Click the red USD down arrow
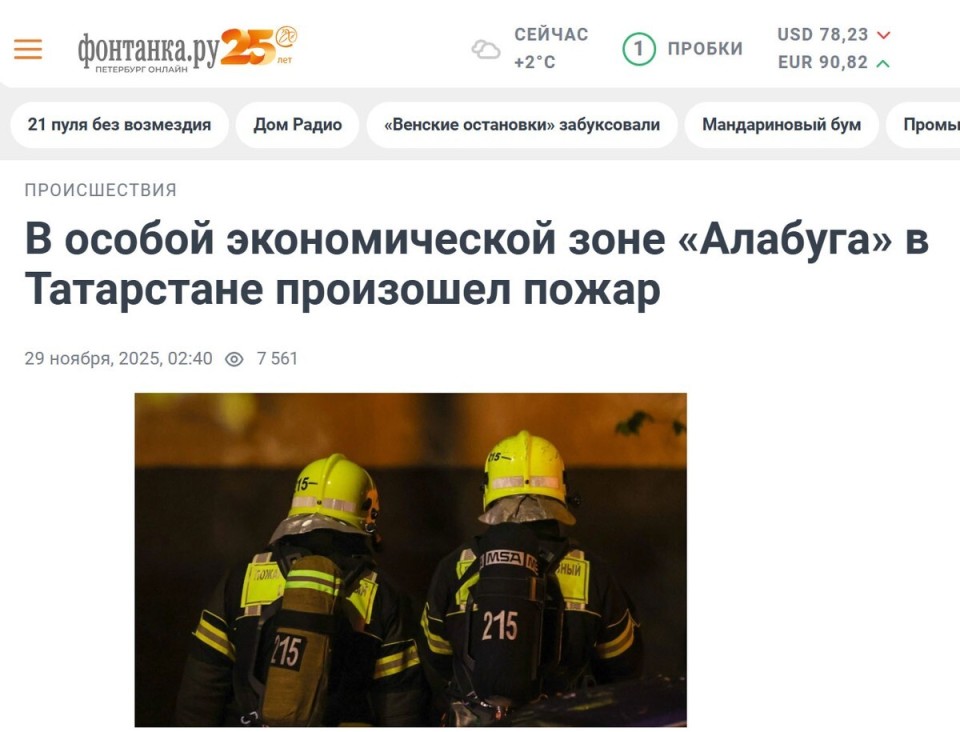This screenshot has height=732, width=960. [x=883, y=35]
